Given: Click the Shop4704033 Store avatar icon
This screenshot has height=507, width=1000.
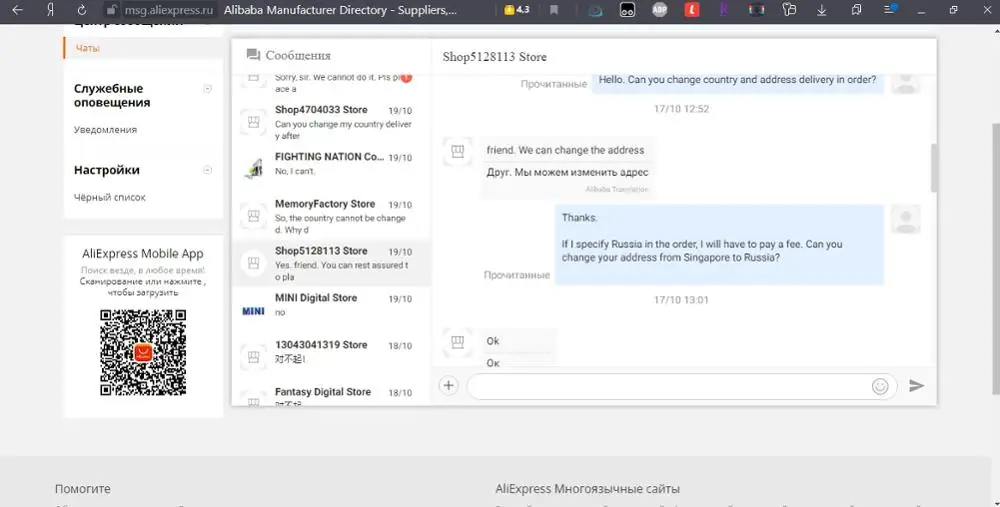Looking at the screenshot, I should 253,122.
